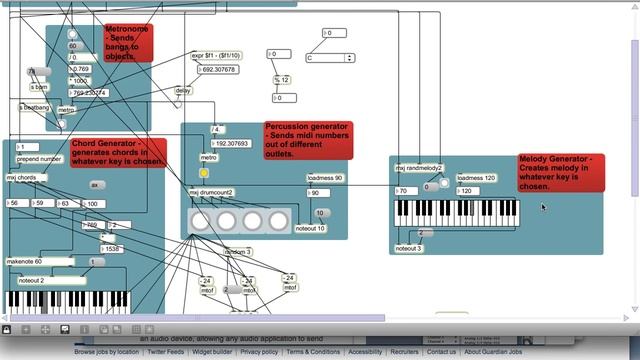Viewport: 640px width, 360px height.
Task: Click the message box 60 in Metronome
Action: click(x=76, y=46)
